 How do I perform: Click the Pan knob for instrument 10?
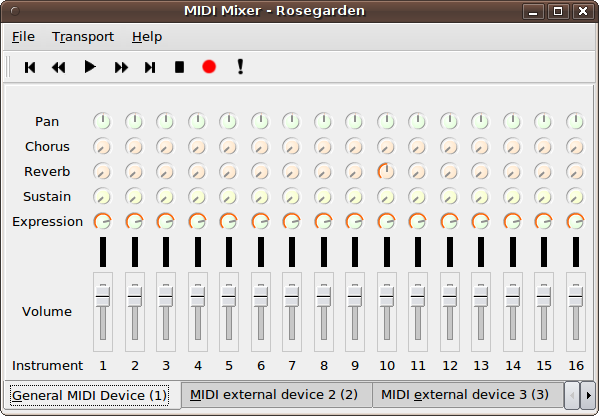pos(387,121)
